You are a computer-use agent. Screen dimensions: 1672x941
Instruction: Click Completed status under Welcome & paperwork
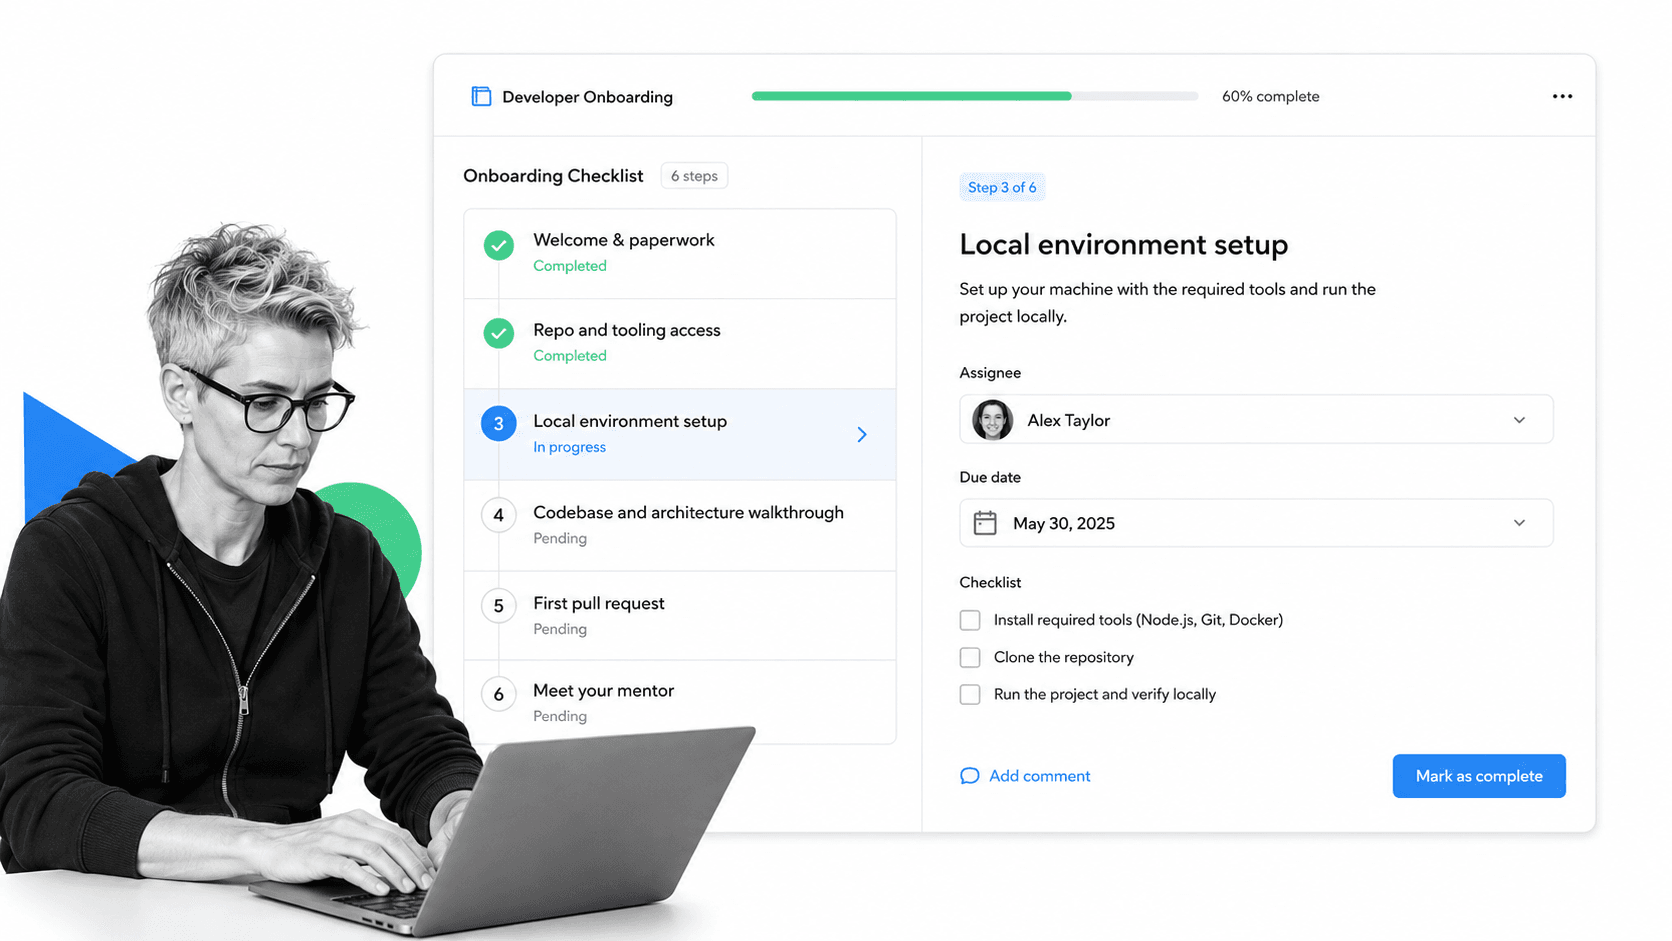coord(569,266)
